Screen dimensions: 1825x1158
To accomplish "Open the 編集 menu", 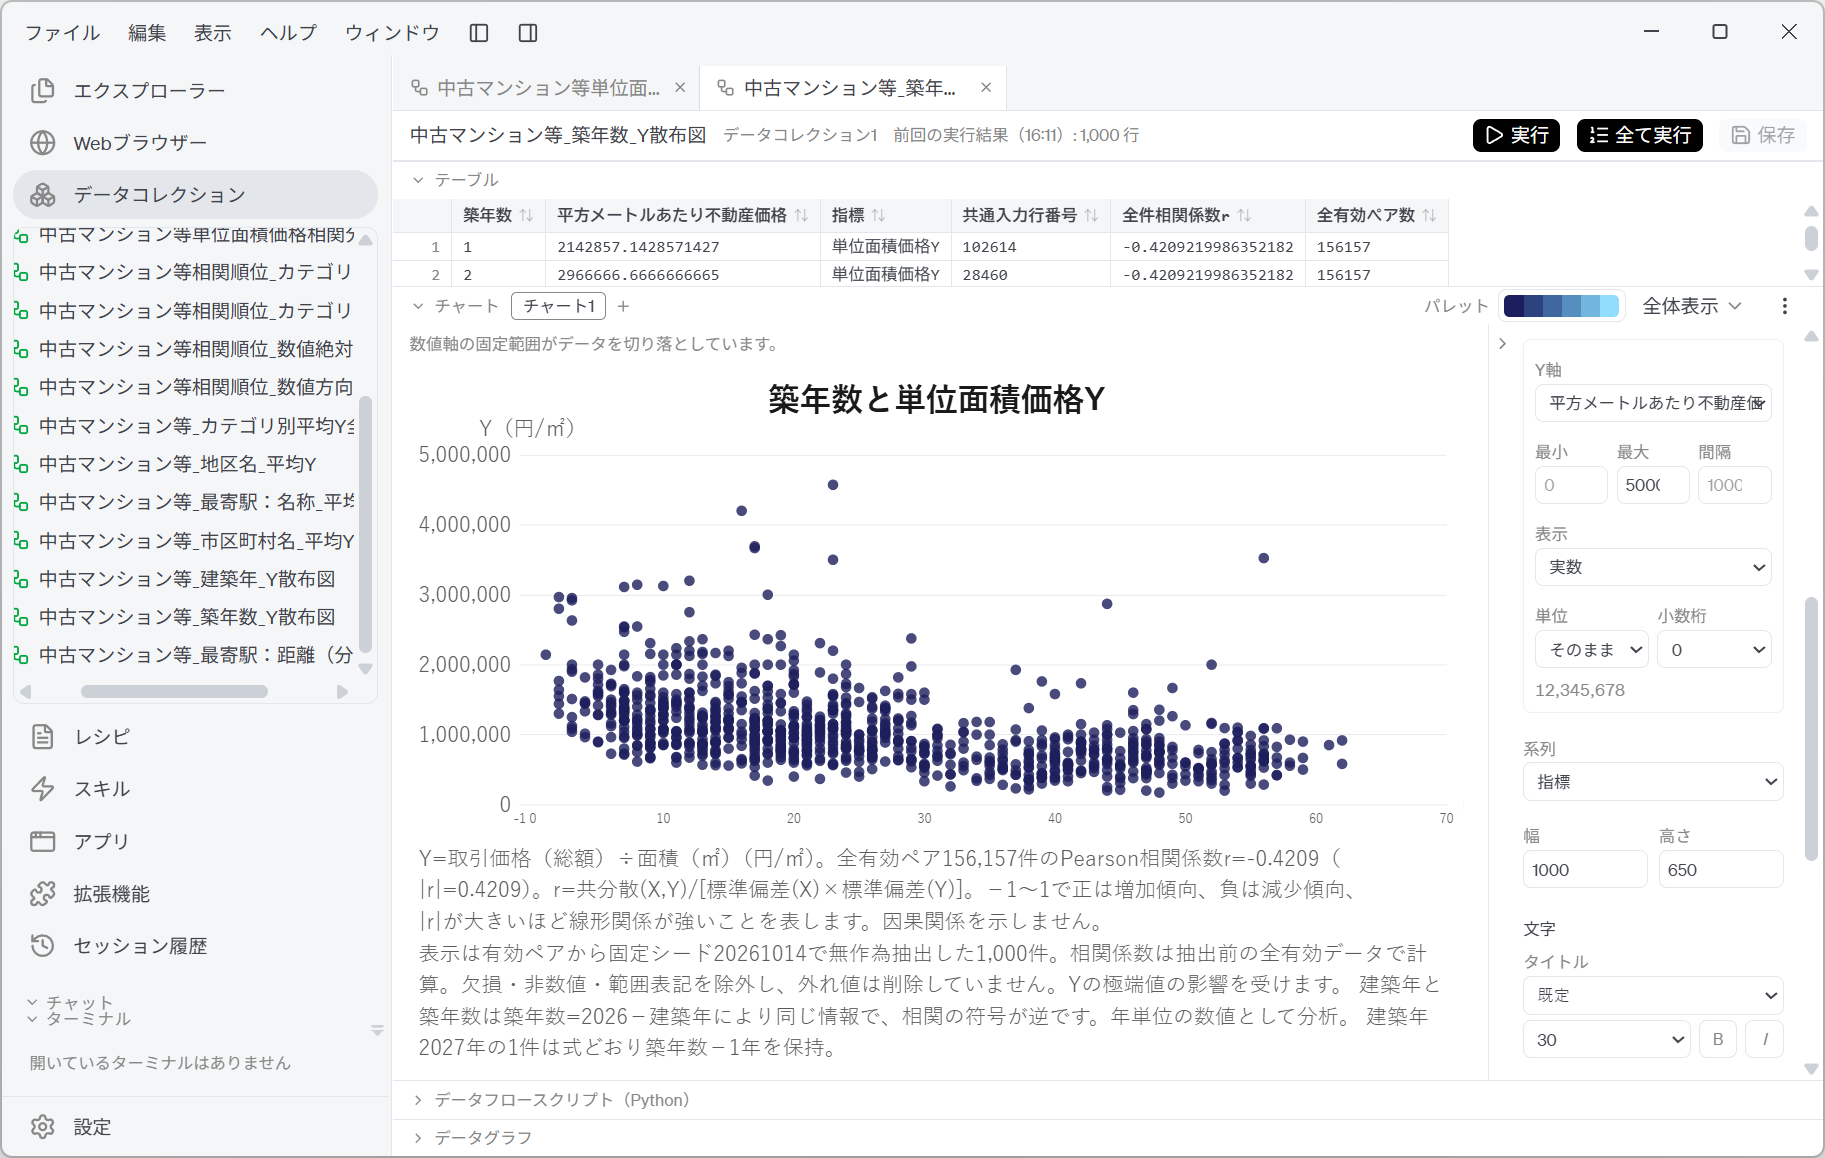I will (147, 33).
